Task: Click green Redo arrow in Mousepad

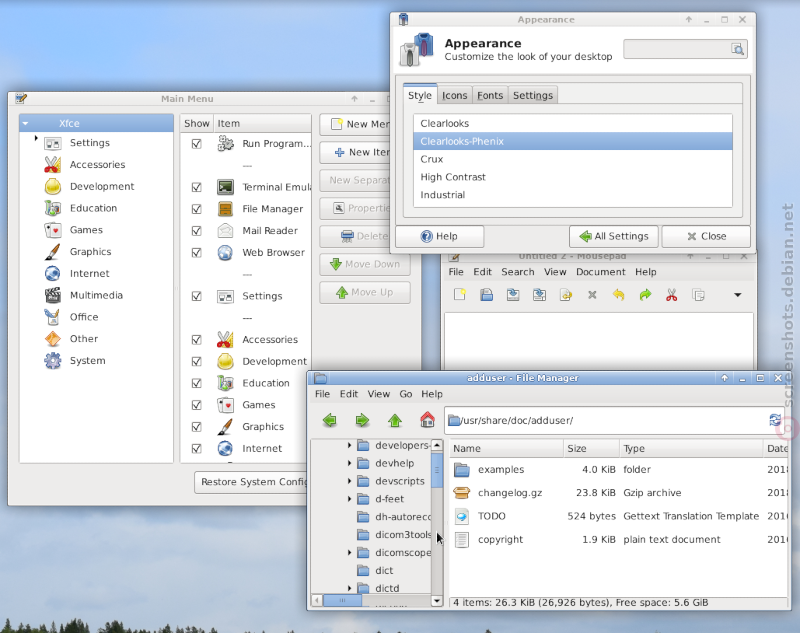Action: click(x=645, y=295)
